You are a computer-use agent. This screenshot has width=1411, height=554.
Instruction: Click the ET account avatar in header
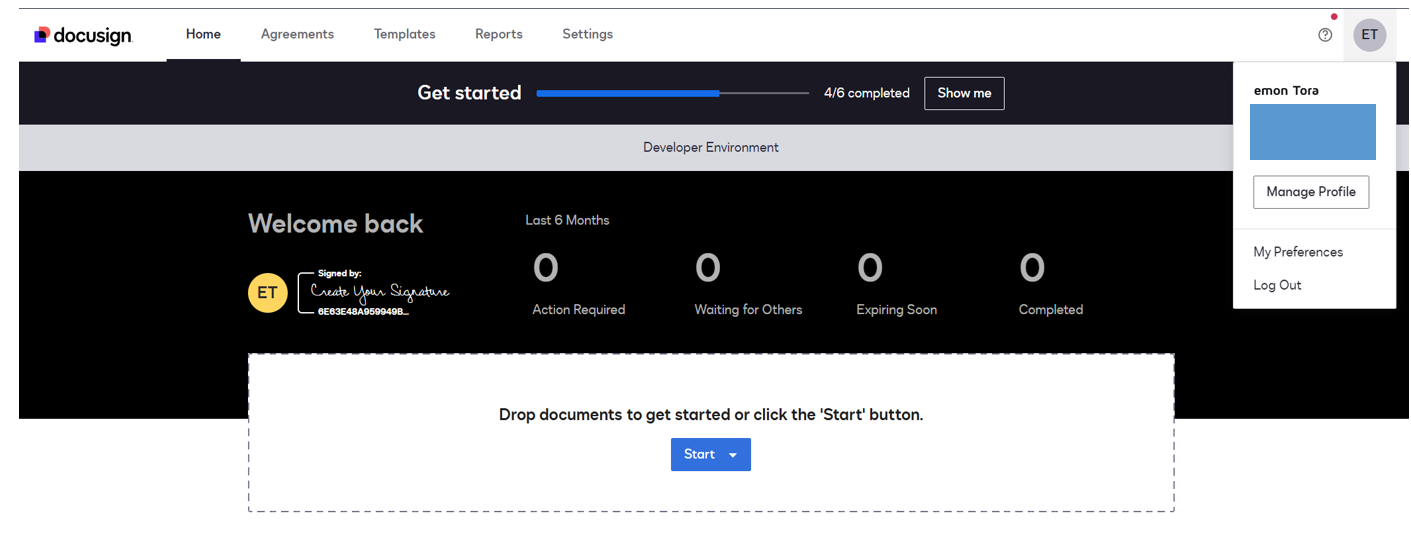point(1369,35)
